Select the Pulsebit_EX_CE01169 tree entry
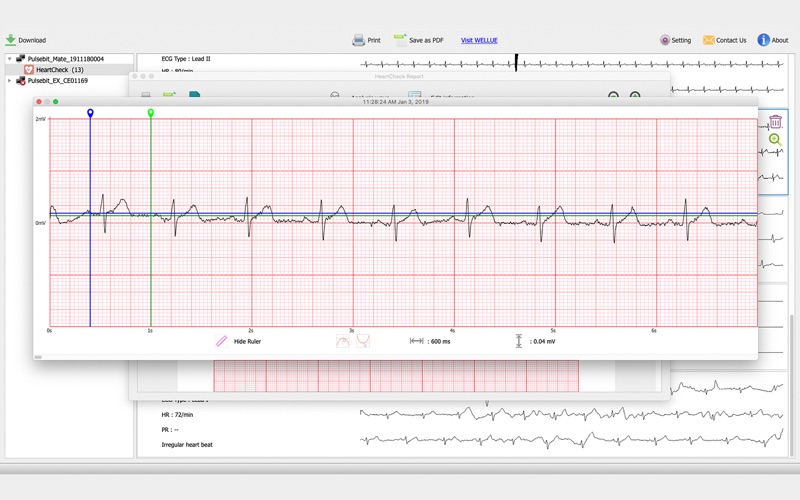 [58, 81]
